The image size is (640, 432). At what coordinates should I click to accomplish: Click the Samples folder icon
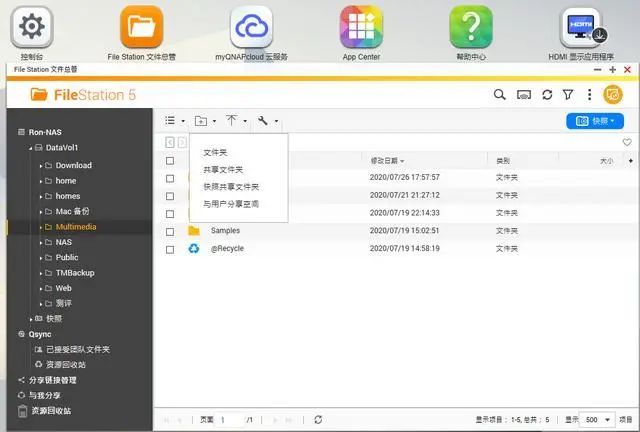click(x=194, y=231)
